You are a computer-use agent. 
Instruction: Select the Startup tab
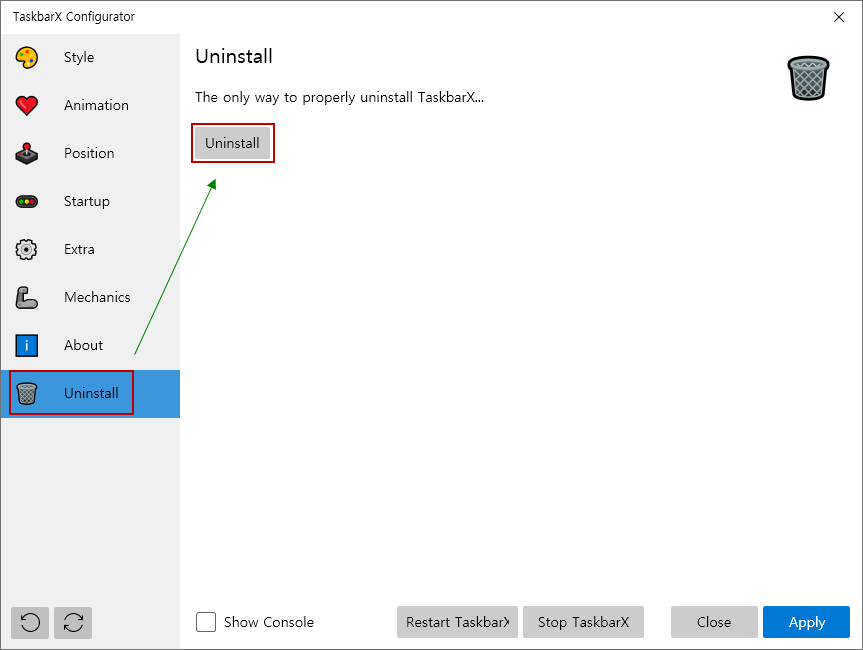(90, 201)
